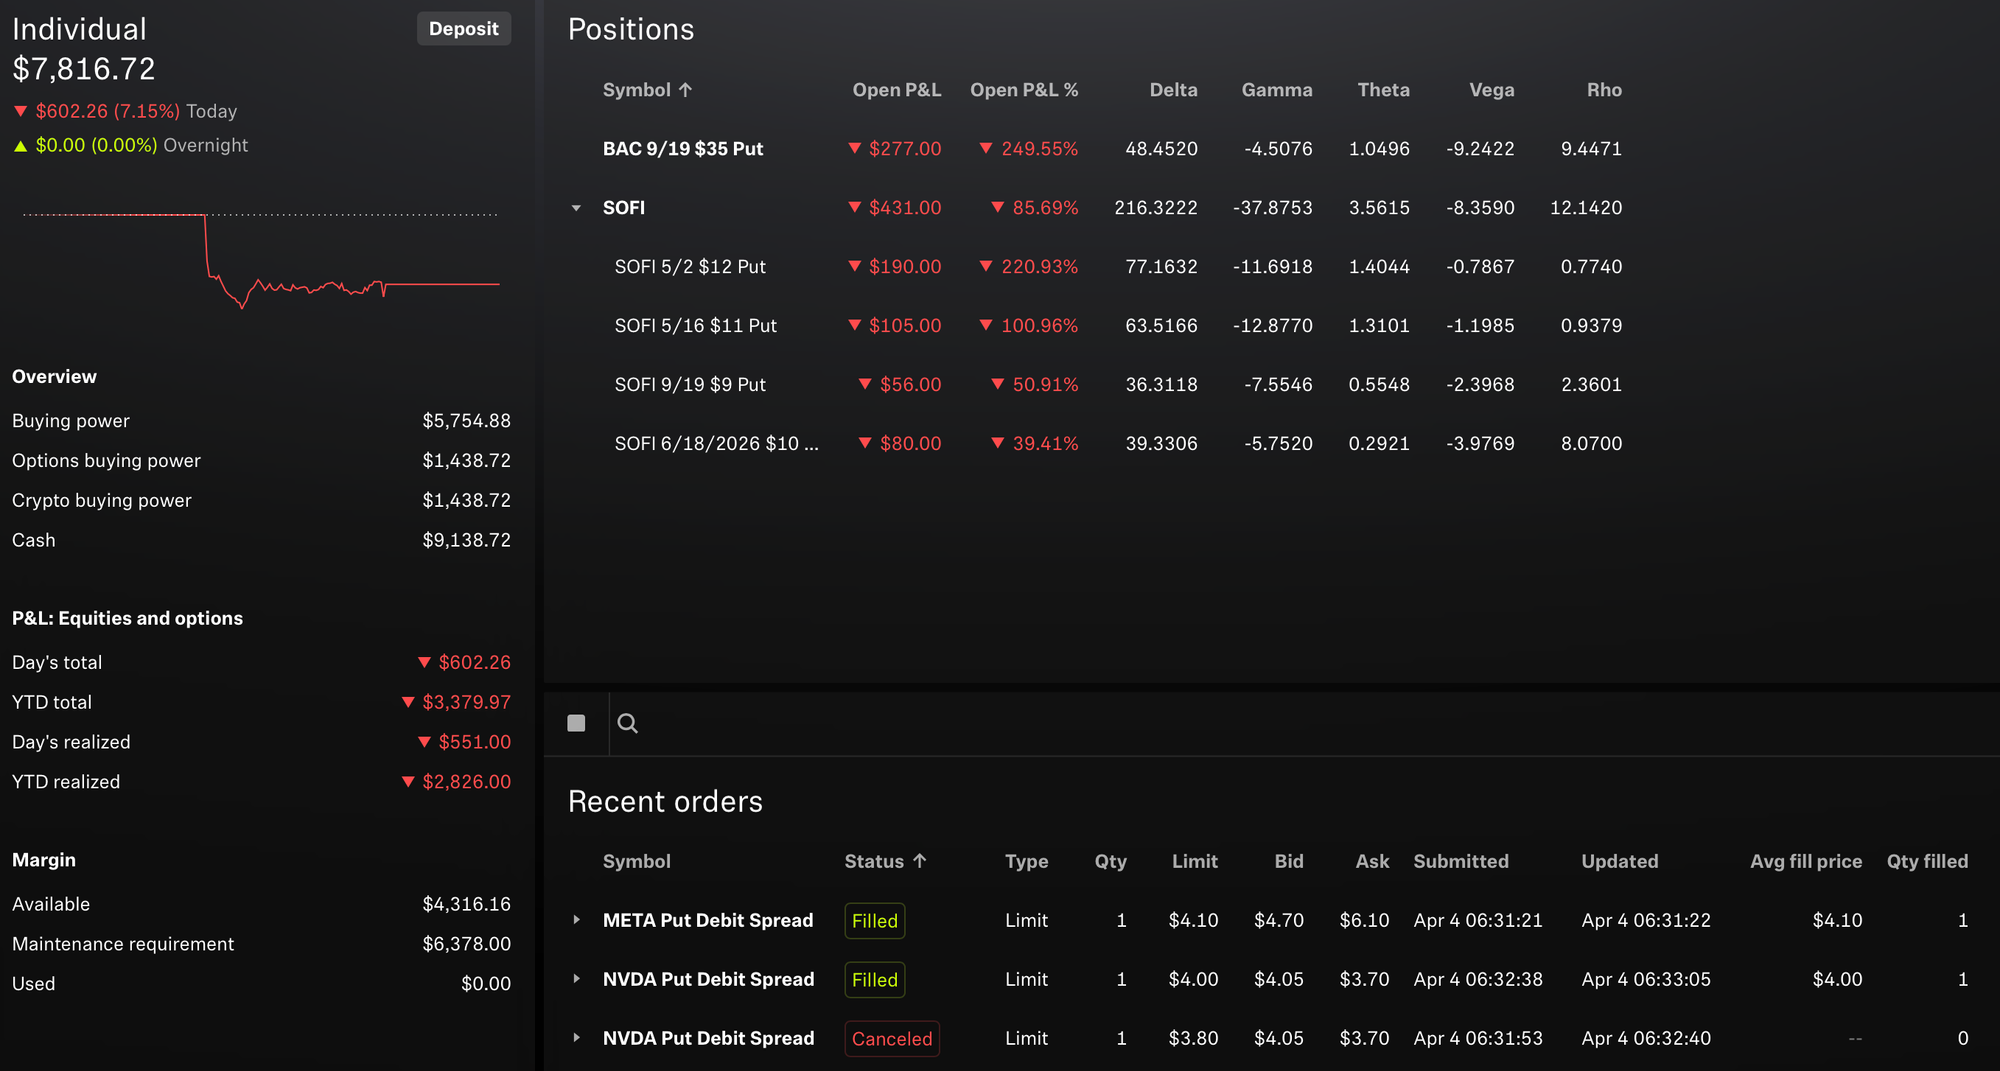Select the SOFI 5/2 $12 Put position
Image resolution: width=2000 pixels, height=1071 pixels.
(x=690, y=267)
